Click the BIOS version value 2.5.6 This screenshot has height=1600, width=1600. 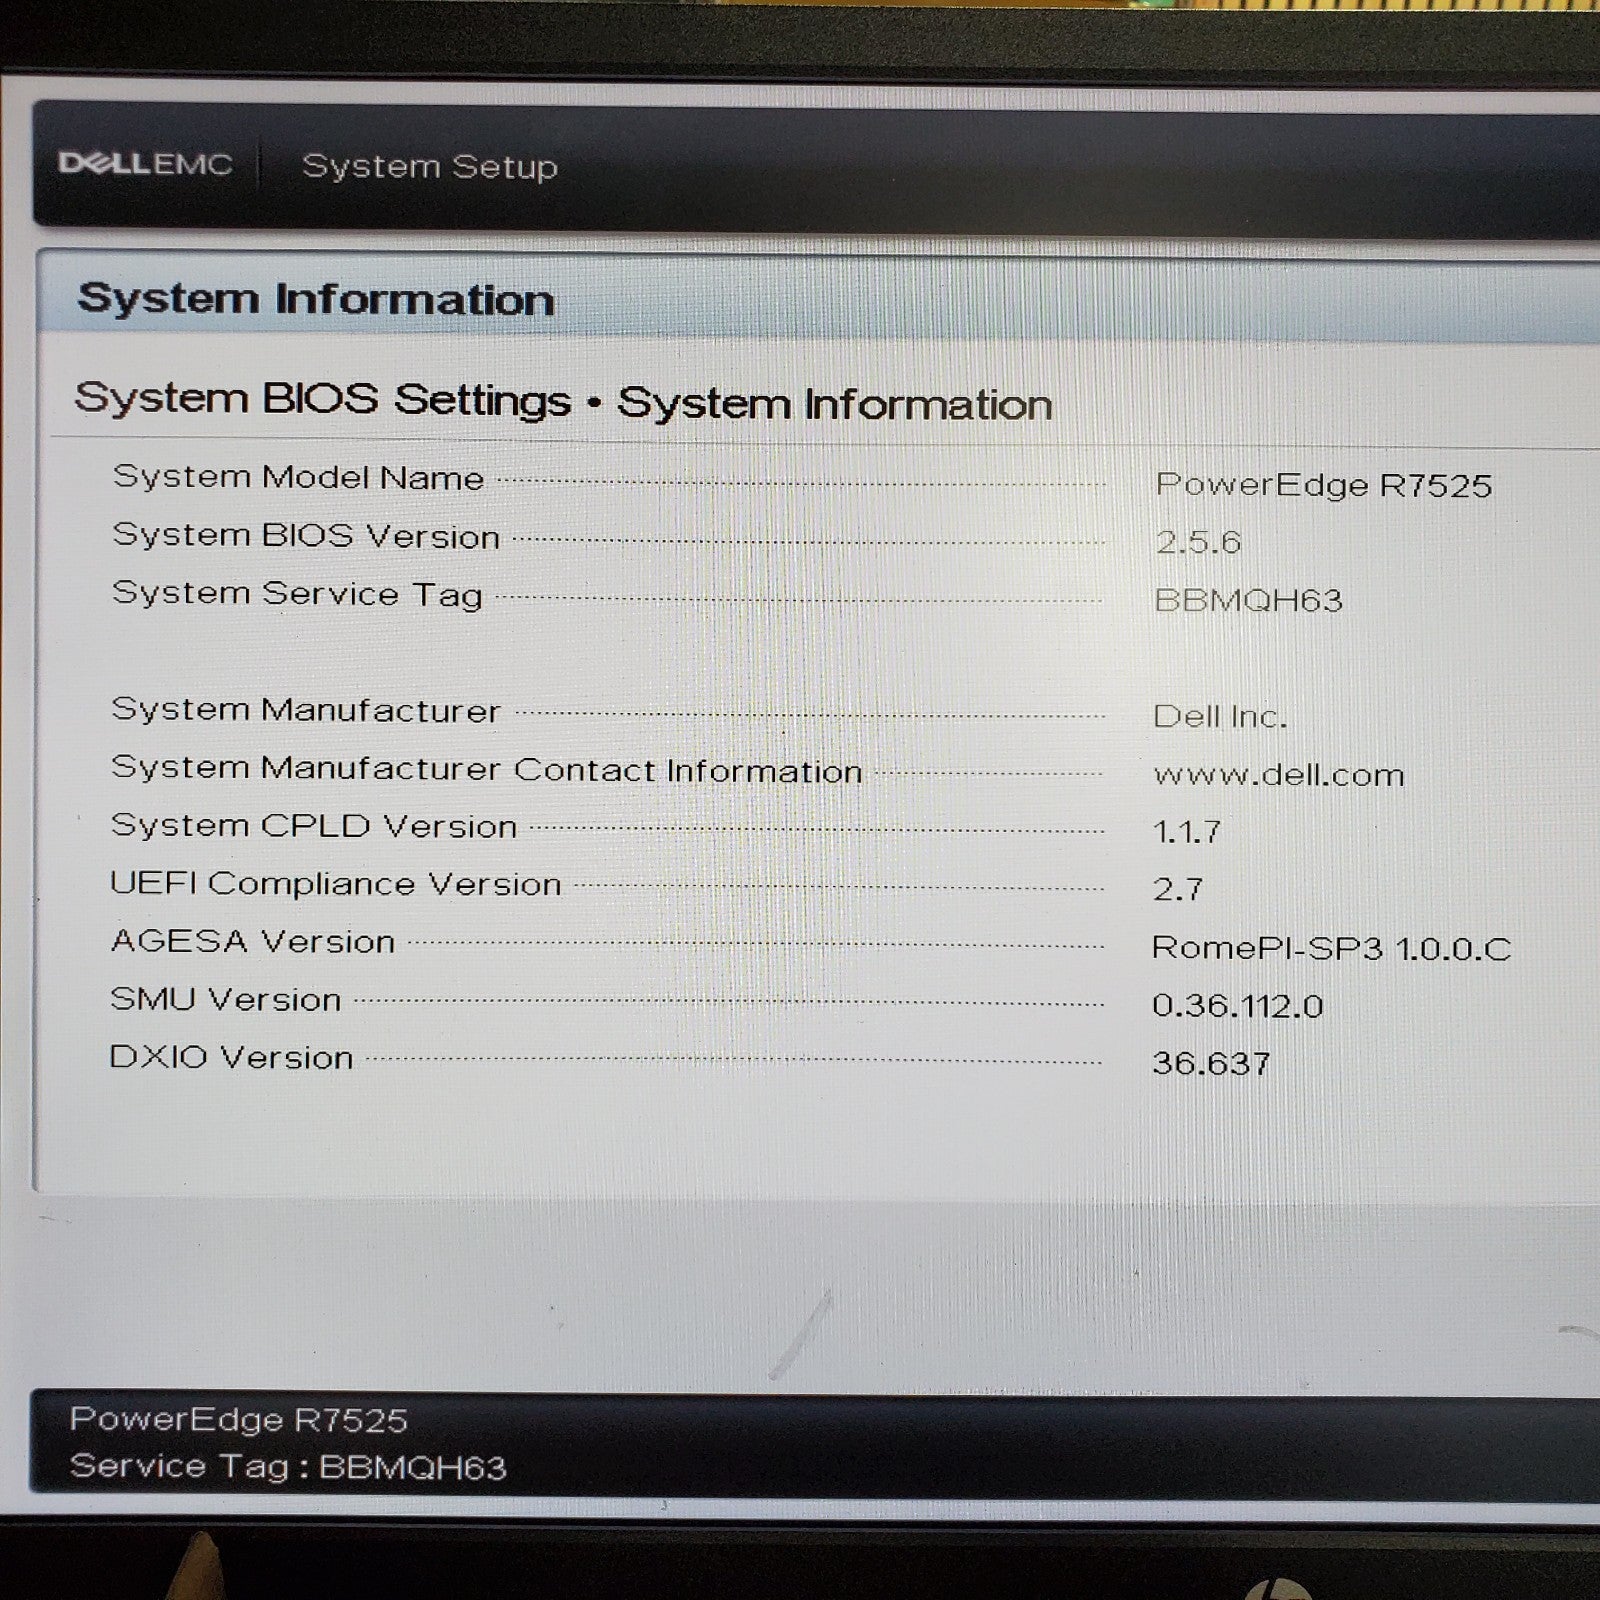coord(1198,542)
